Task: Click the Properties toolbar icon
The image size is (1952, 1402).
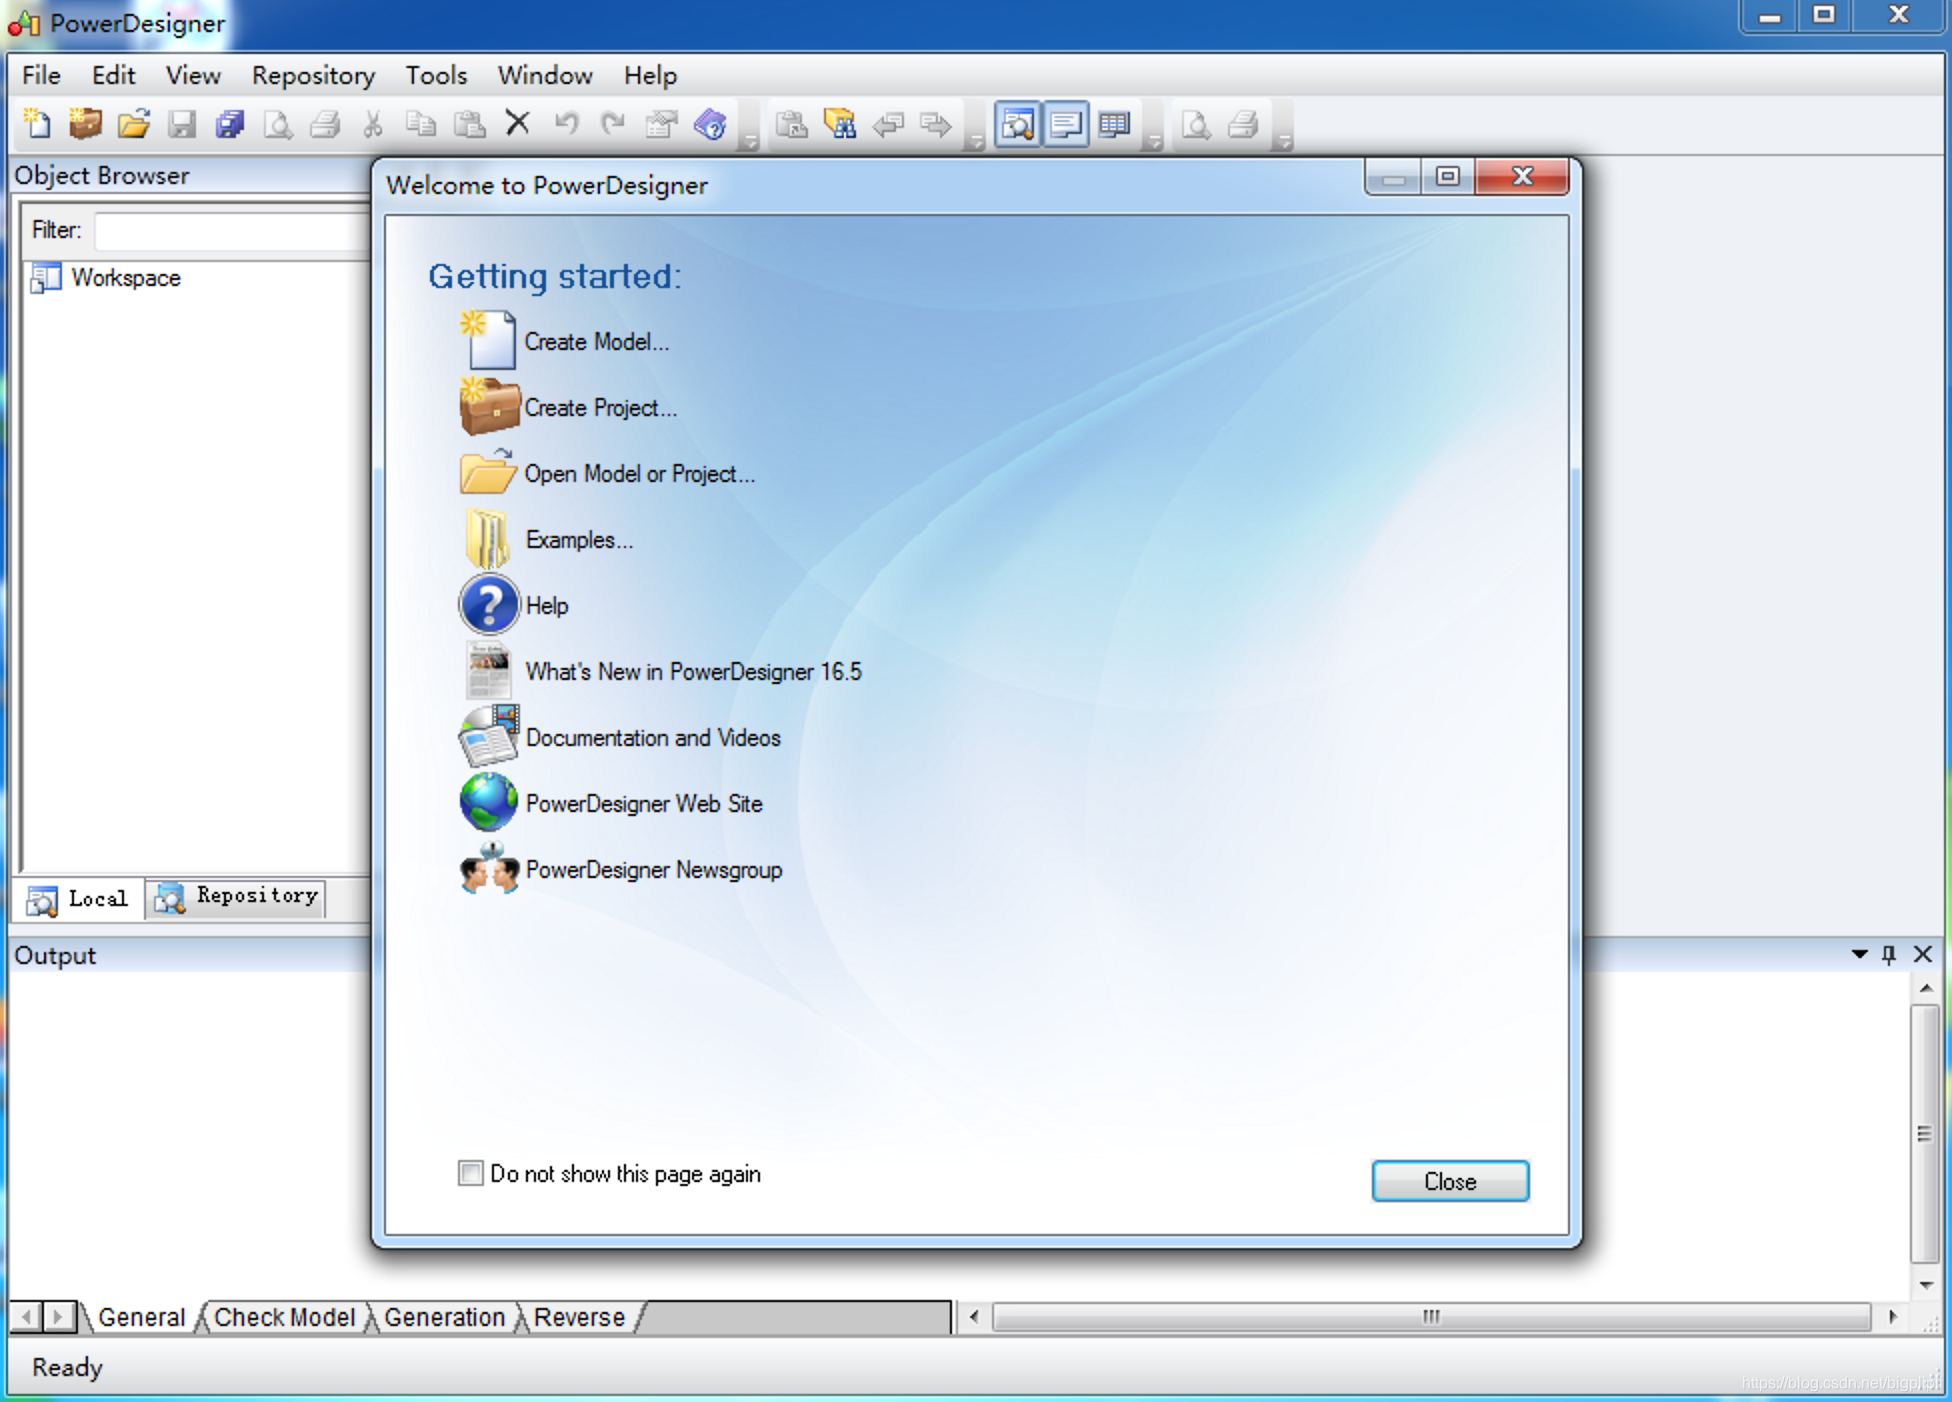Action: [661, 124]
